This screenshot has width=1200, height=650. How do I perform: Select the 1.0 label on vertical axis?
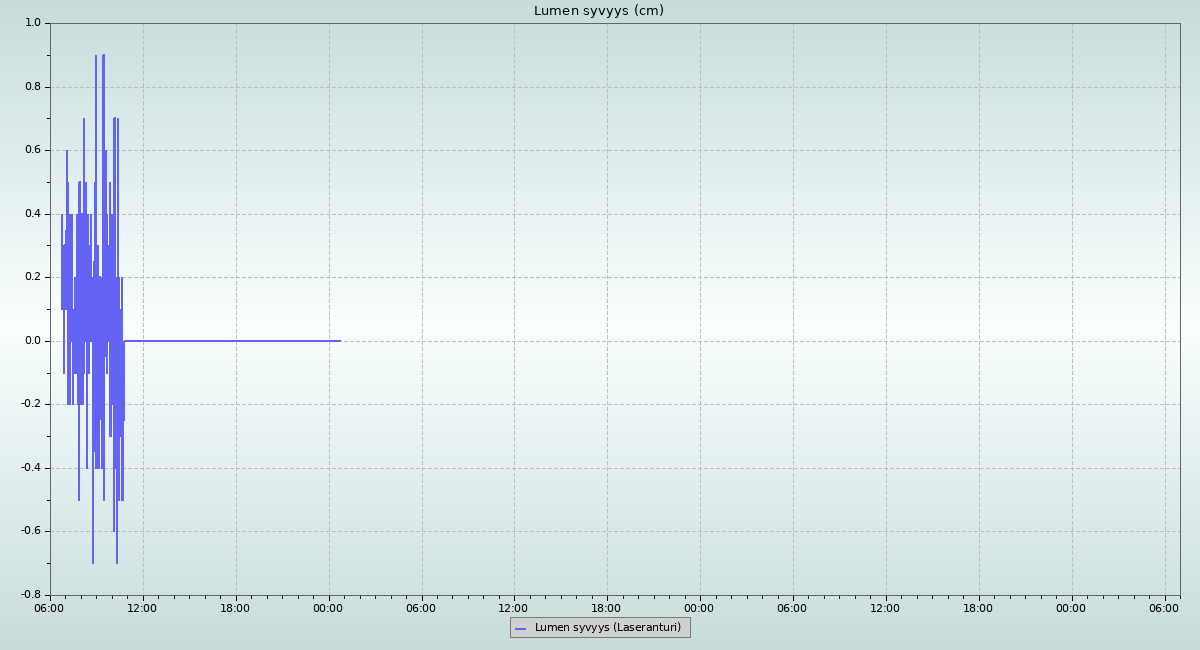33,23
